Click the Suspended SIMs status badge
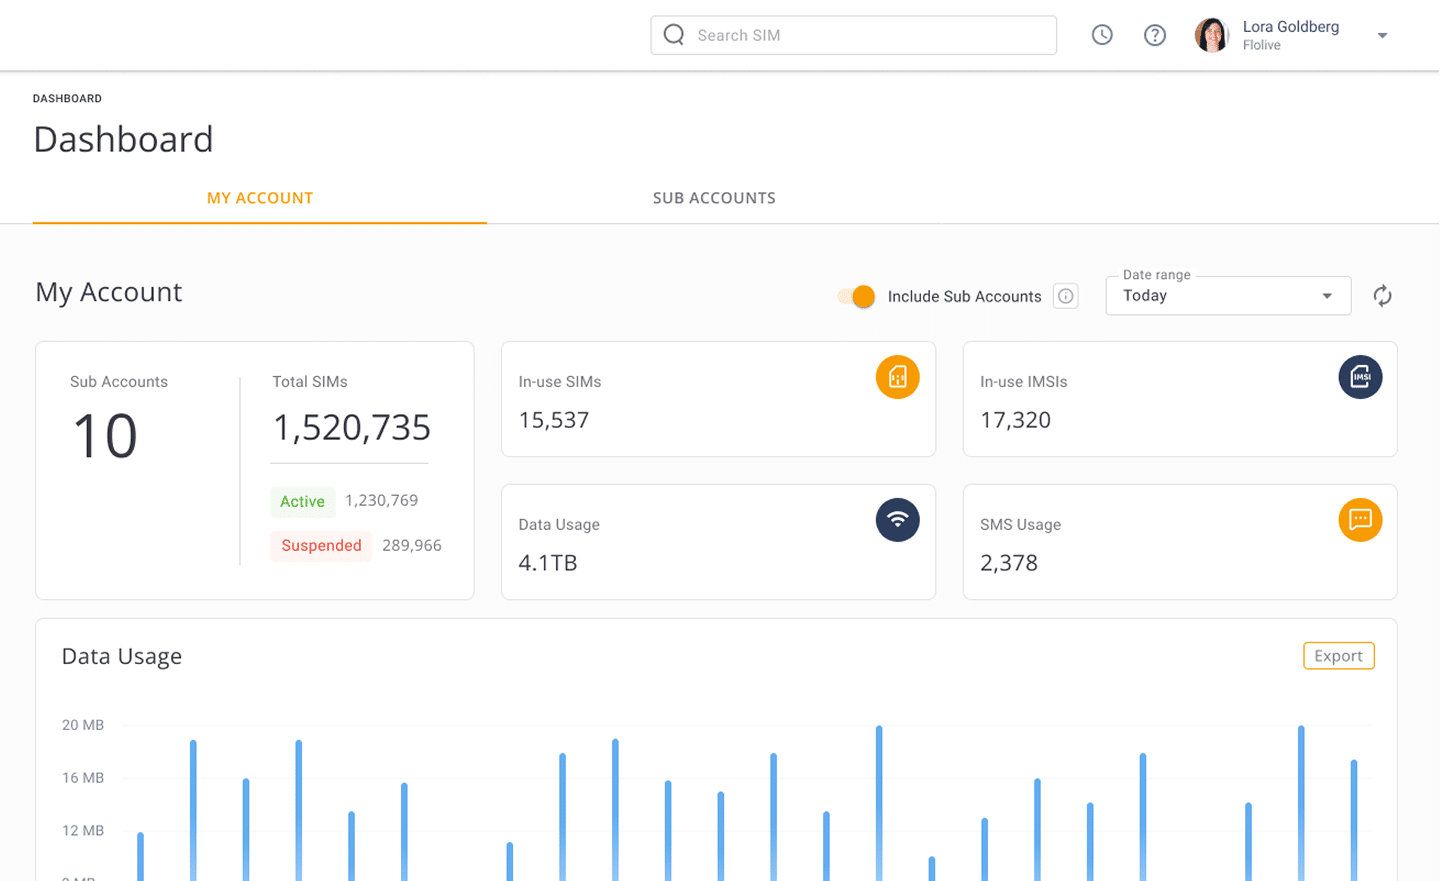The height and width of the screenshot is (881, 1440). pyautogui.click(x=321, y=545)
